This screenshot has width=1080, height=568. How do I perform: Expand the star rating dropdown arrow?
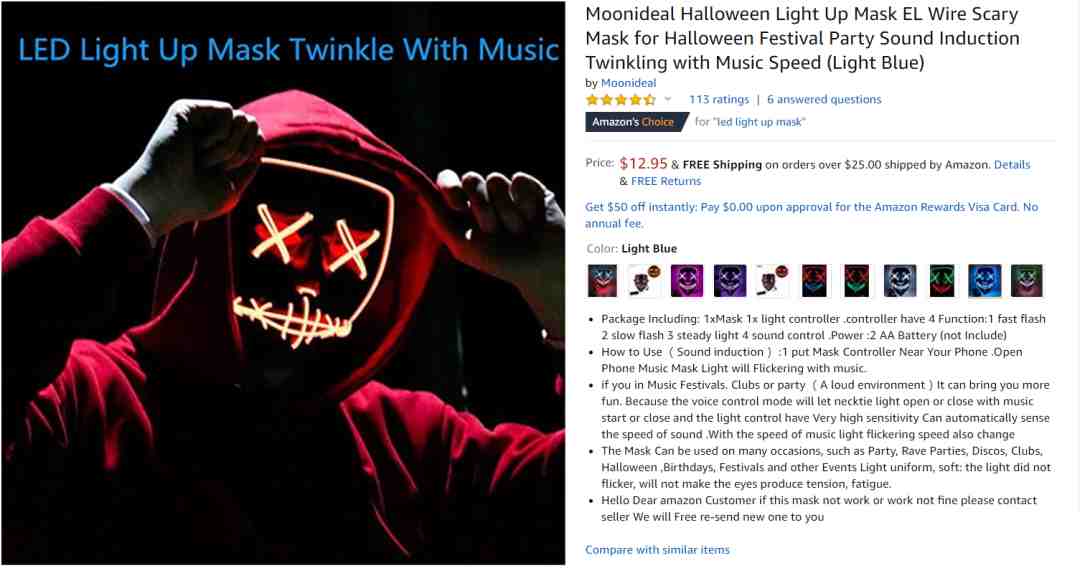[667, 100]
